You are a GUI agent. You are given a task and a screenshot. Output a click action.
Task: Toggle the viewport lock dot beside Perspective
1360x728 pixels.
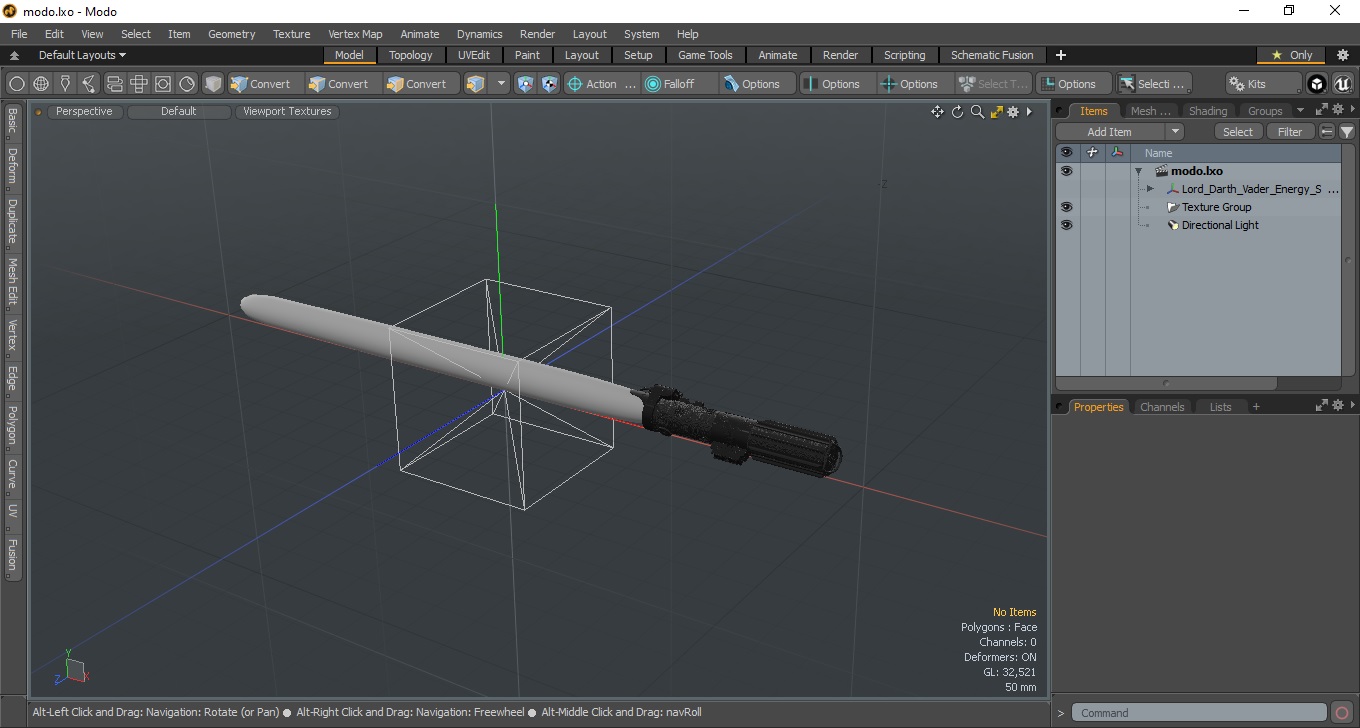39,112
